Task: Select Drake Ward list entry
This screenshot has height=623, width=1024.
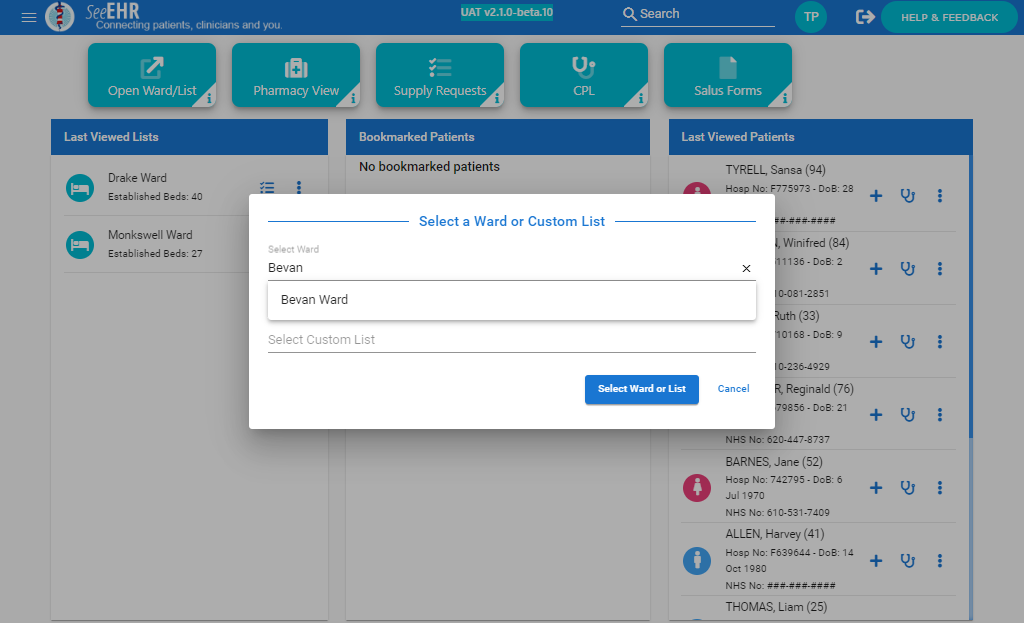Action: point(157,187)
